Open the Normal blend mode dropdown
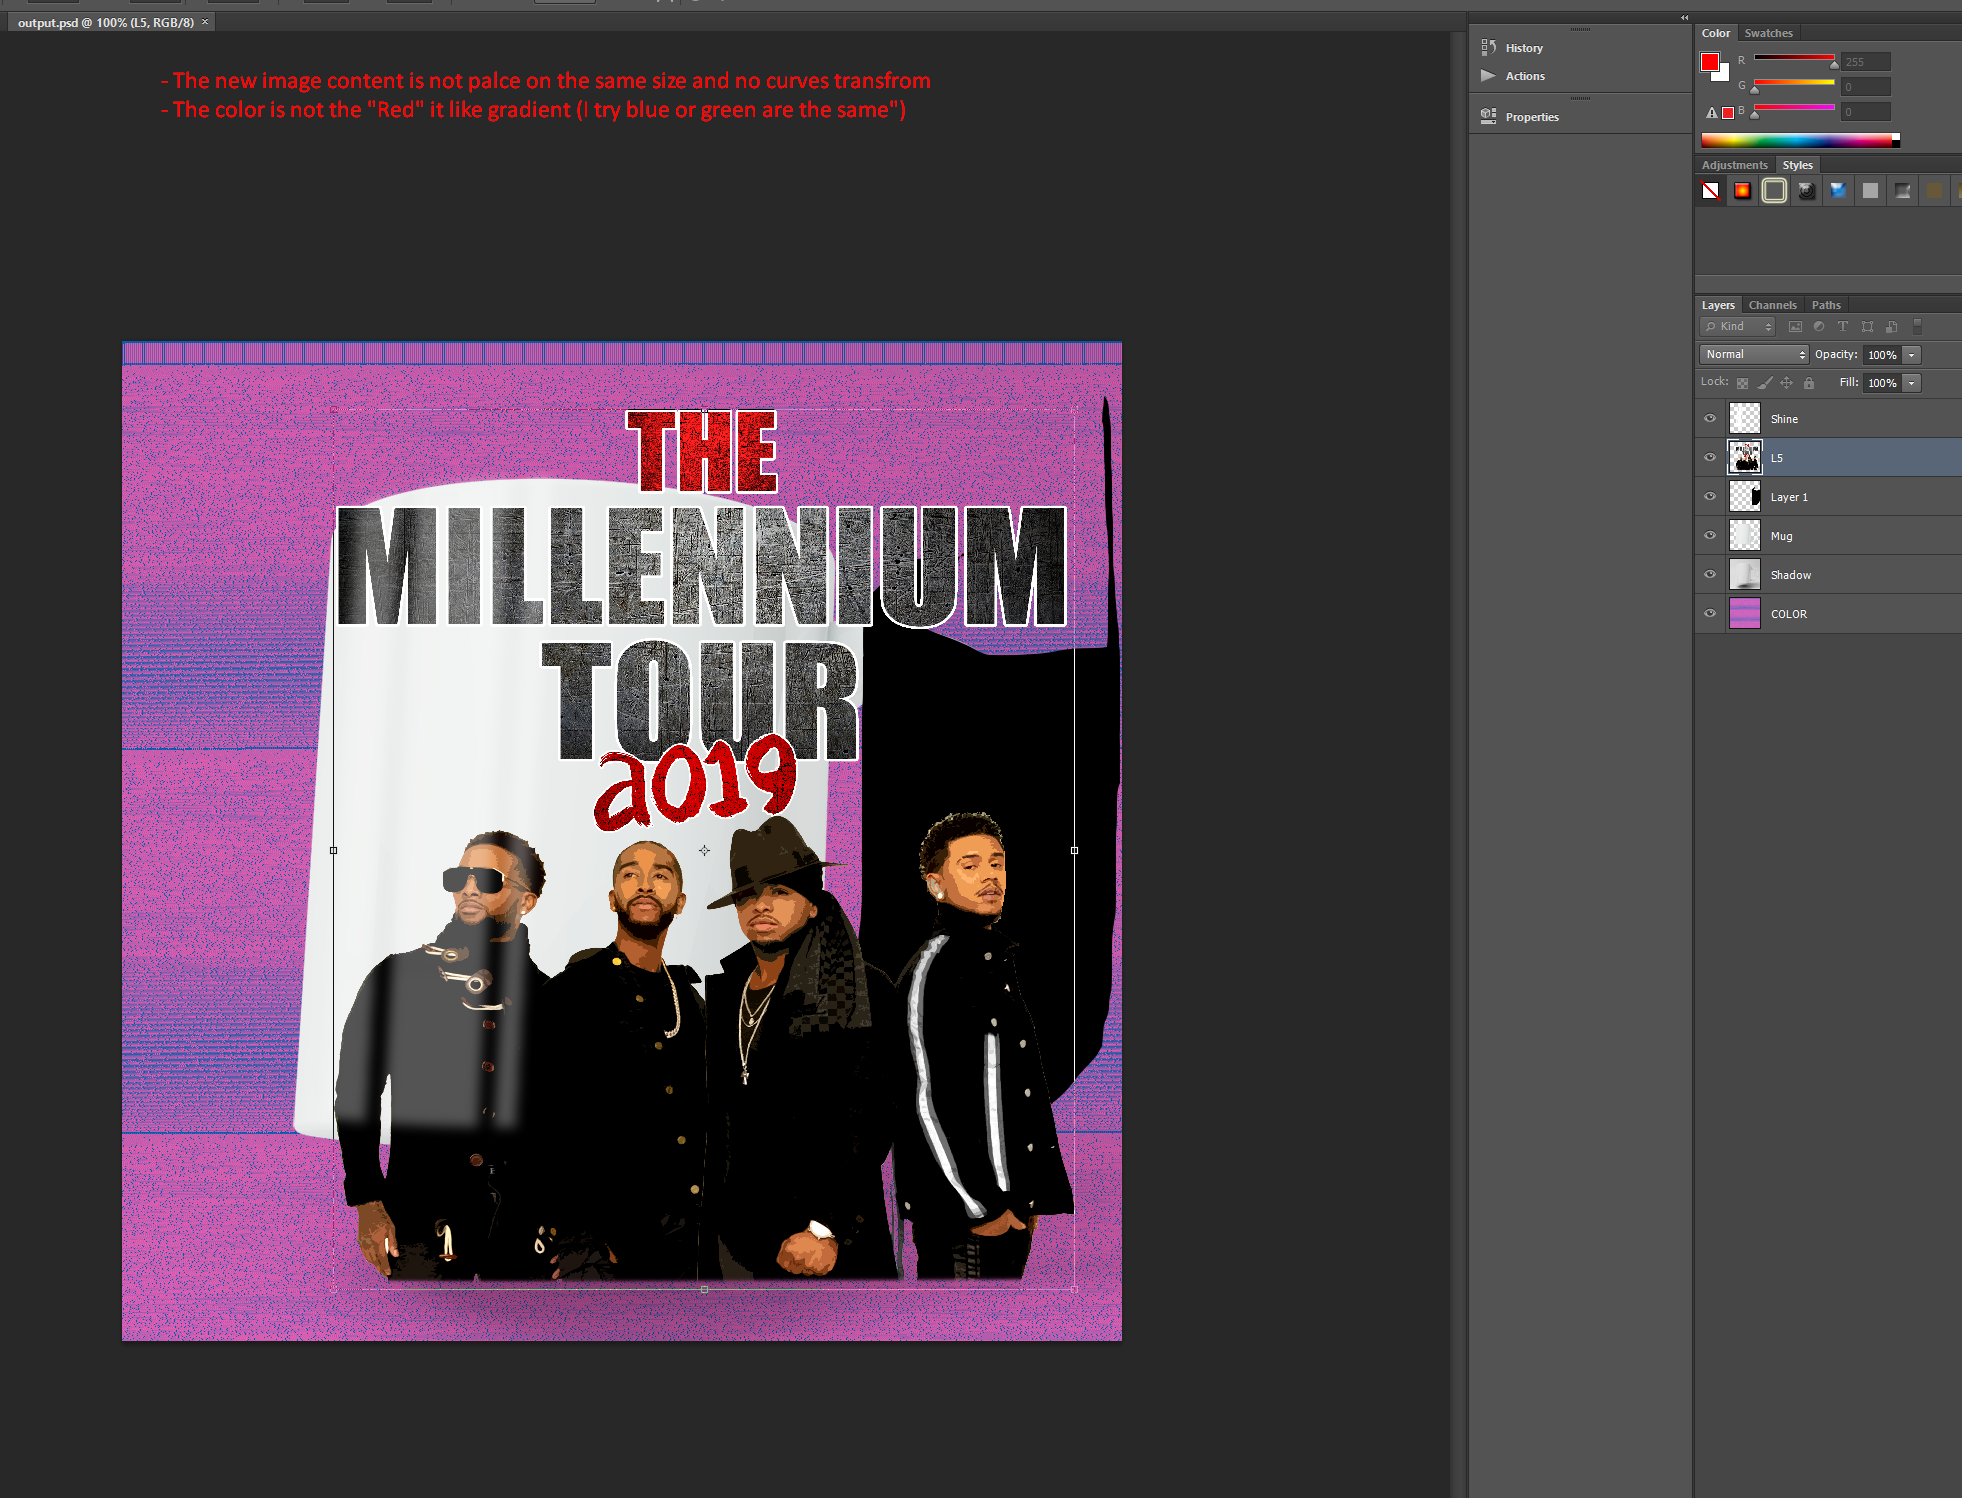The image size is (1962, 1498). click(x=1754, y=355)
